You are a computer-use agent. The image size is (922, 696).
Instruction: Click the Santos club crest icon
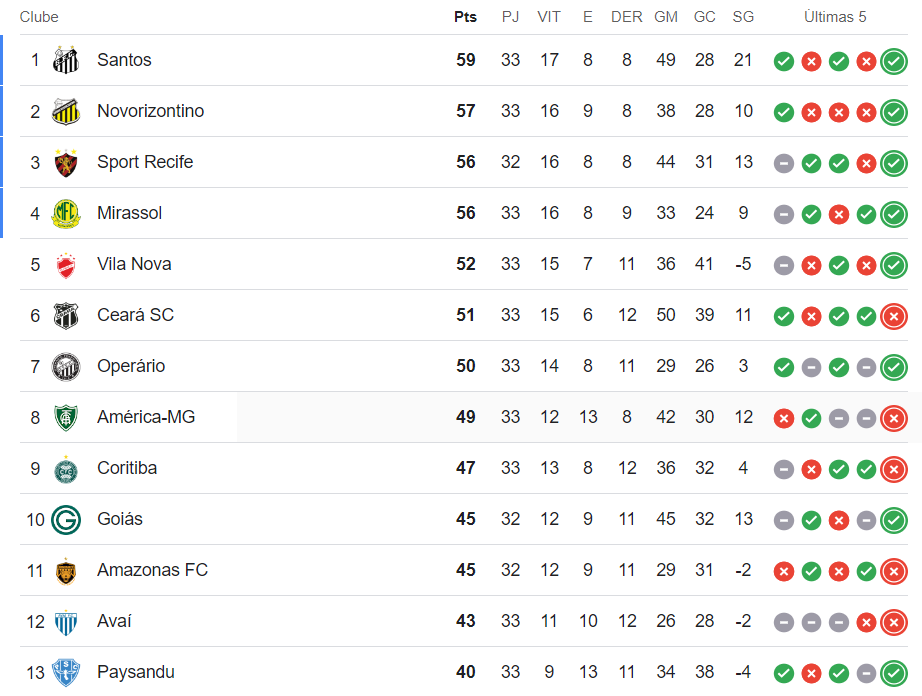click(x=66, y=60)
